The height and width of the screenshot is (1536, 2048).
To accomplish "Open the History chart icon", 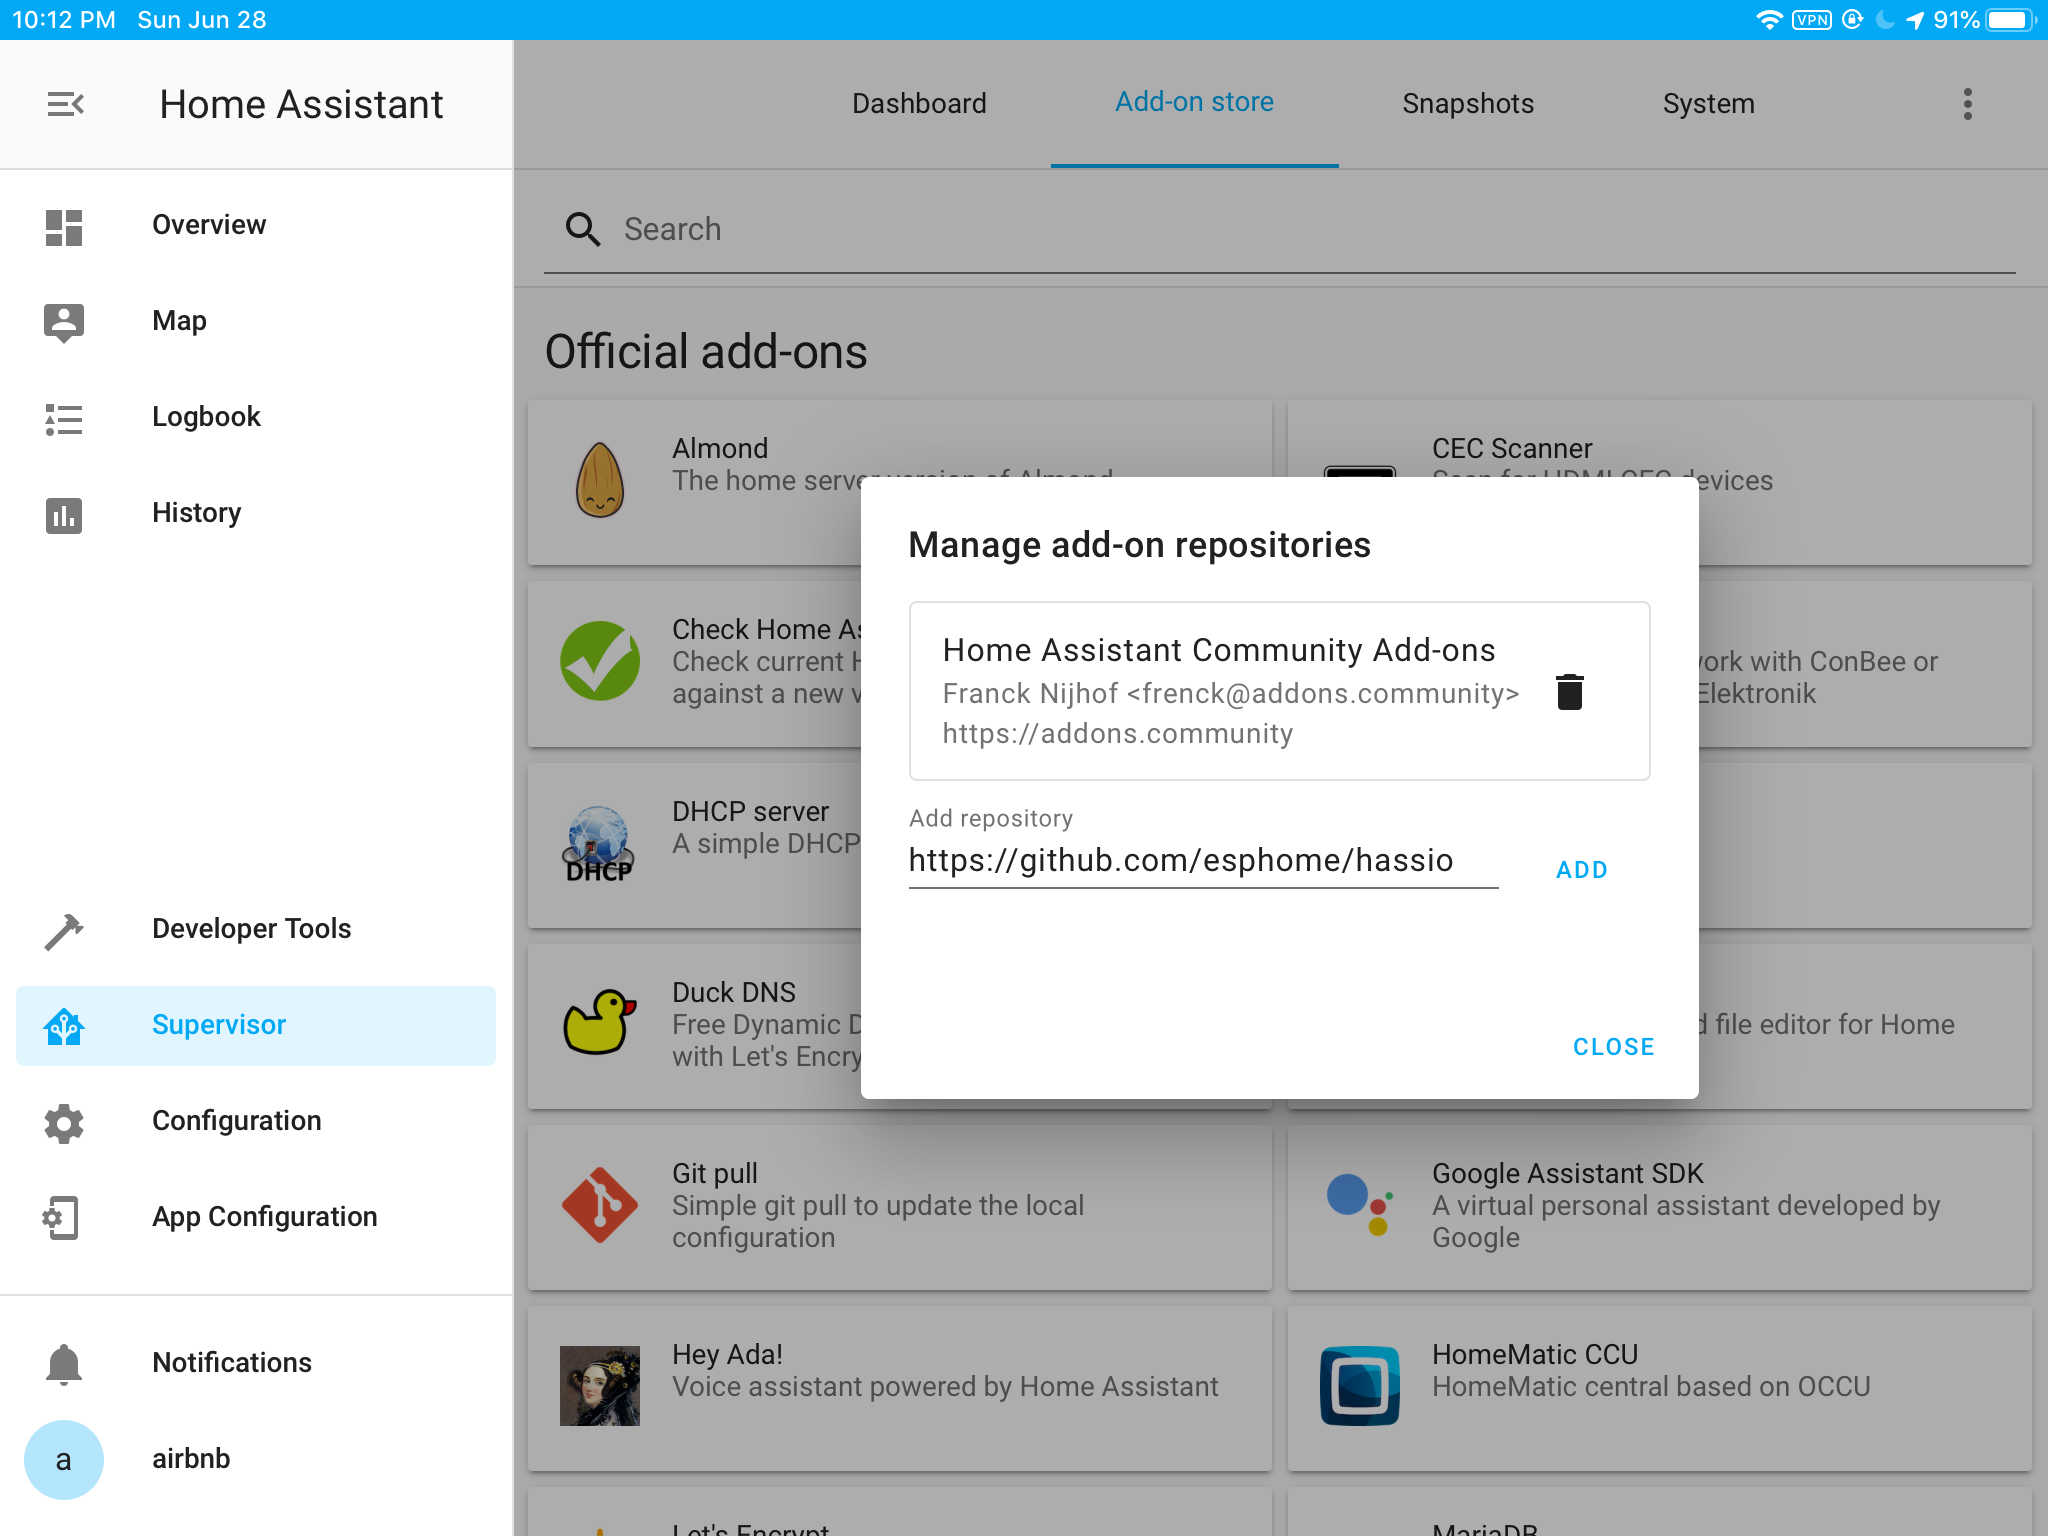I will [64, 515].
